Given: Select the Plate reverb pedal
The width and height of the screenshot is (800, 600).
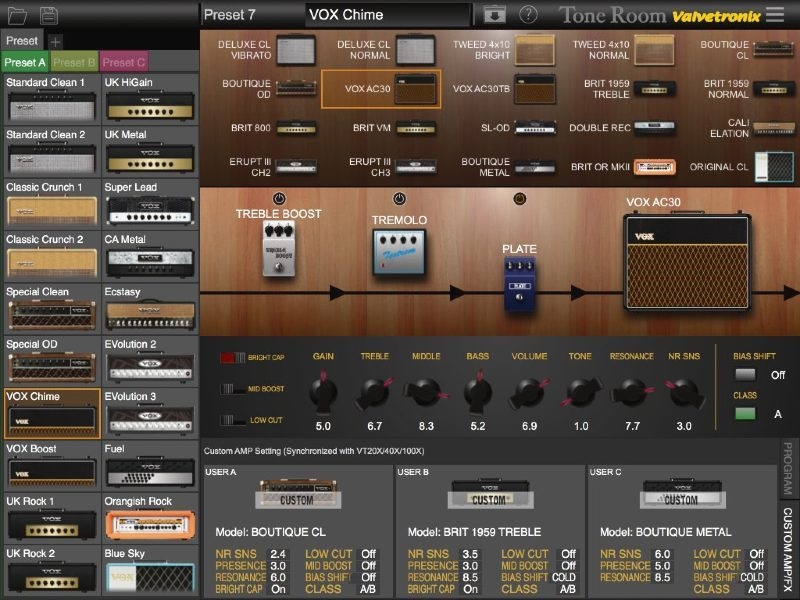Looking at the screenshot, I should coord(519,283).
